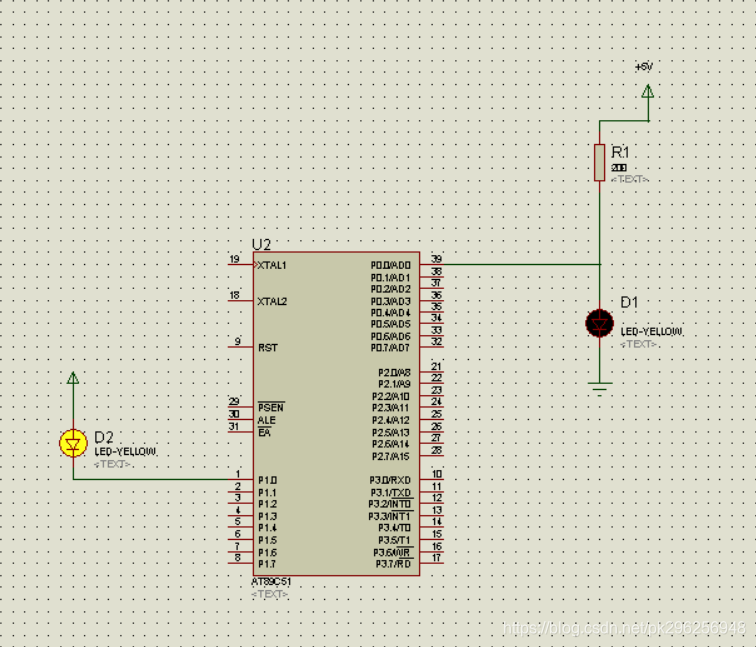
Task: Click the P2.7/A15 pin label
Action: pos(391,457)
